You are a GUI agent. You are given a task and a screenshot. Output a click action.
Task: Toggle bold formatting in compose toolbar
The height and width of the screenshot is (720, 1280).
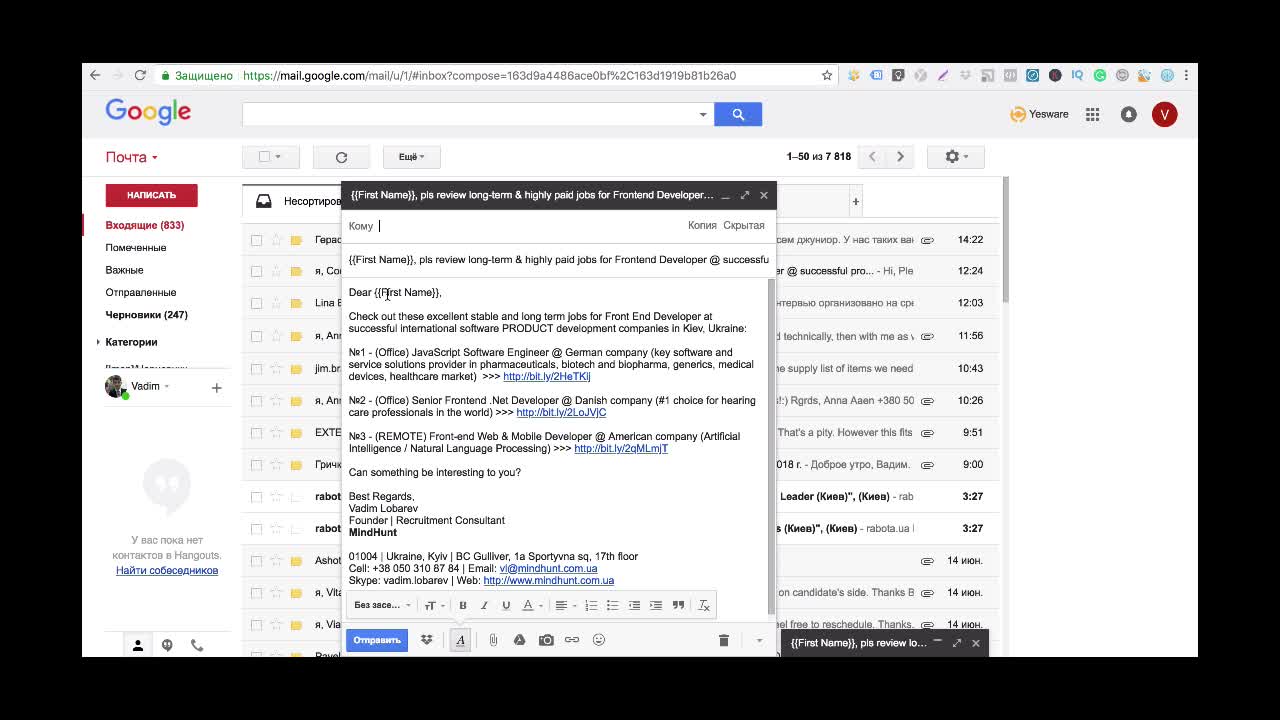click(x=463, y=605)
